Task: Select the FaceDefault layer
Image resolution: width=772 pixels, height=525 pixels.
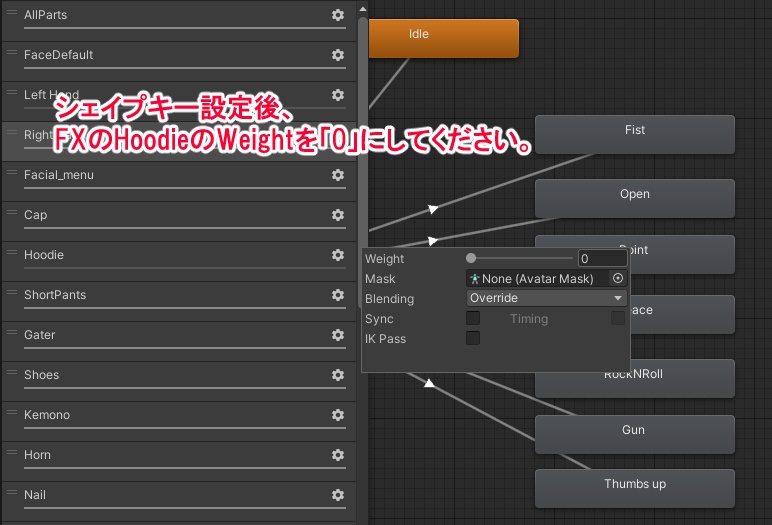Action: click(x=179, y=61)
